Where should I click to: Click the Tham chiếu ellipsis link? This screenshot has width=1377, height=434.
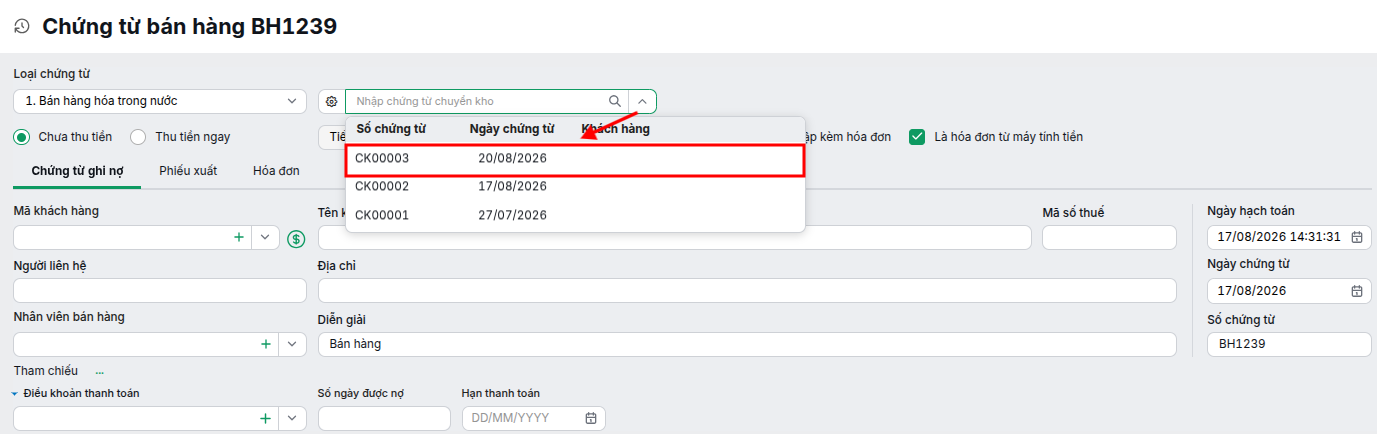coord(100,371)
